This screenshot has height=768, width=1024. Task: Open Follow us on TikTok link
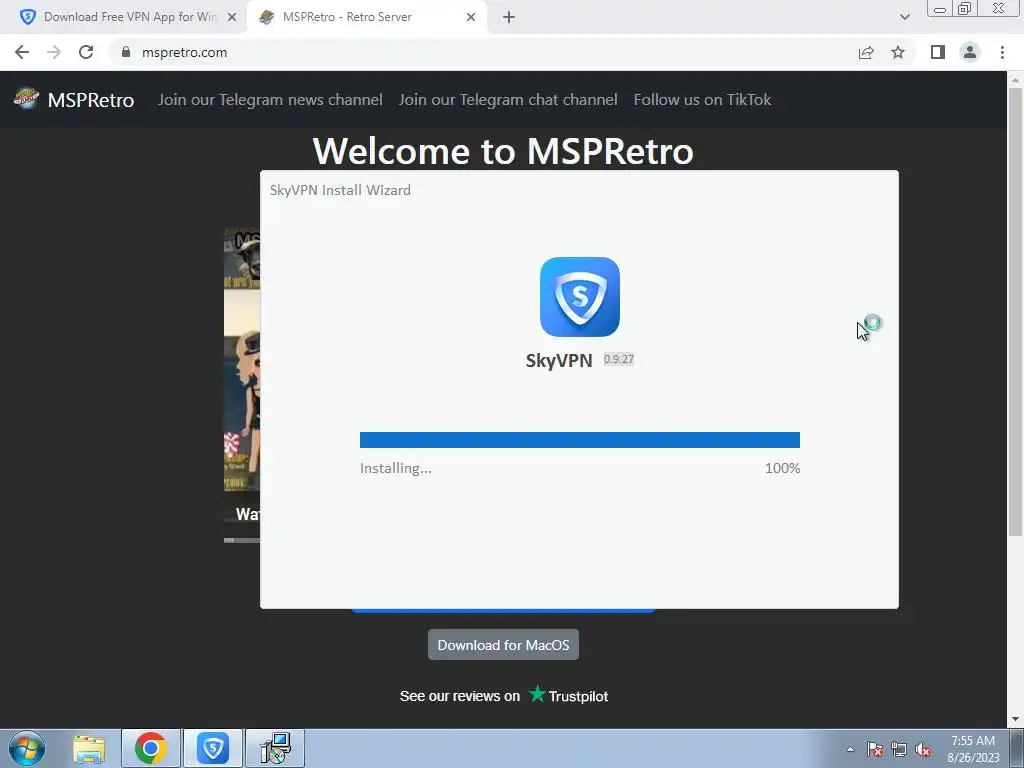point(703,99)
